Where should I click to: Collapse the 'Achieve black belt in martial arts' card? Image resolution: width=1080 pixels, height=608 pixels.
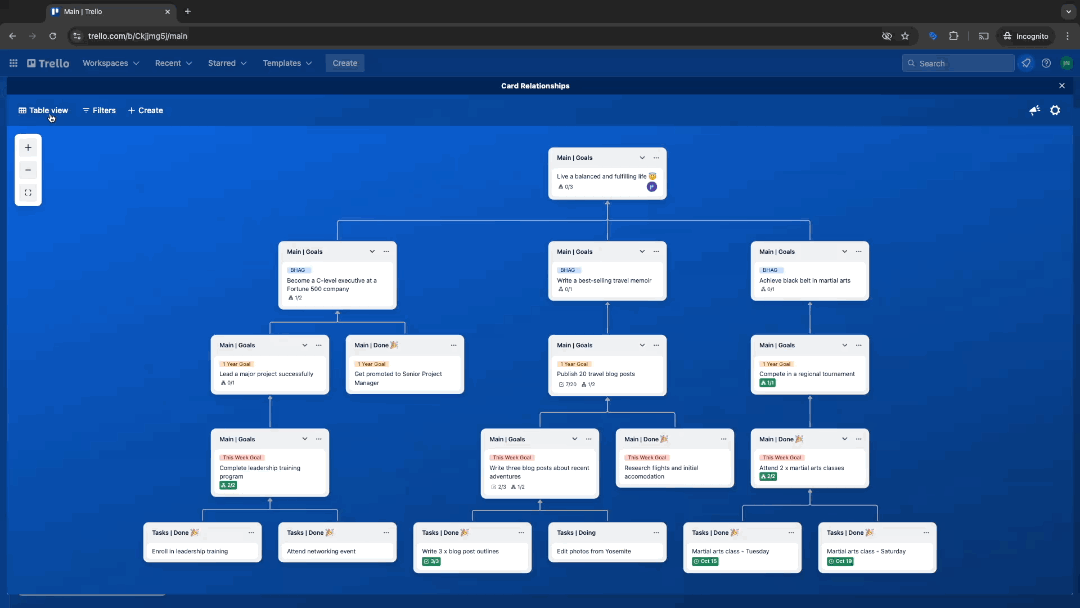[845, 251]
